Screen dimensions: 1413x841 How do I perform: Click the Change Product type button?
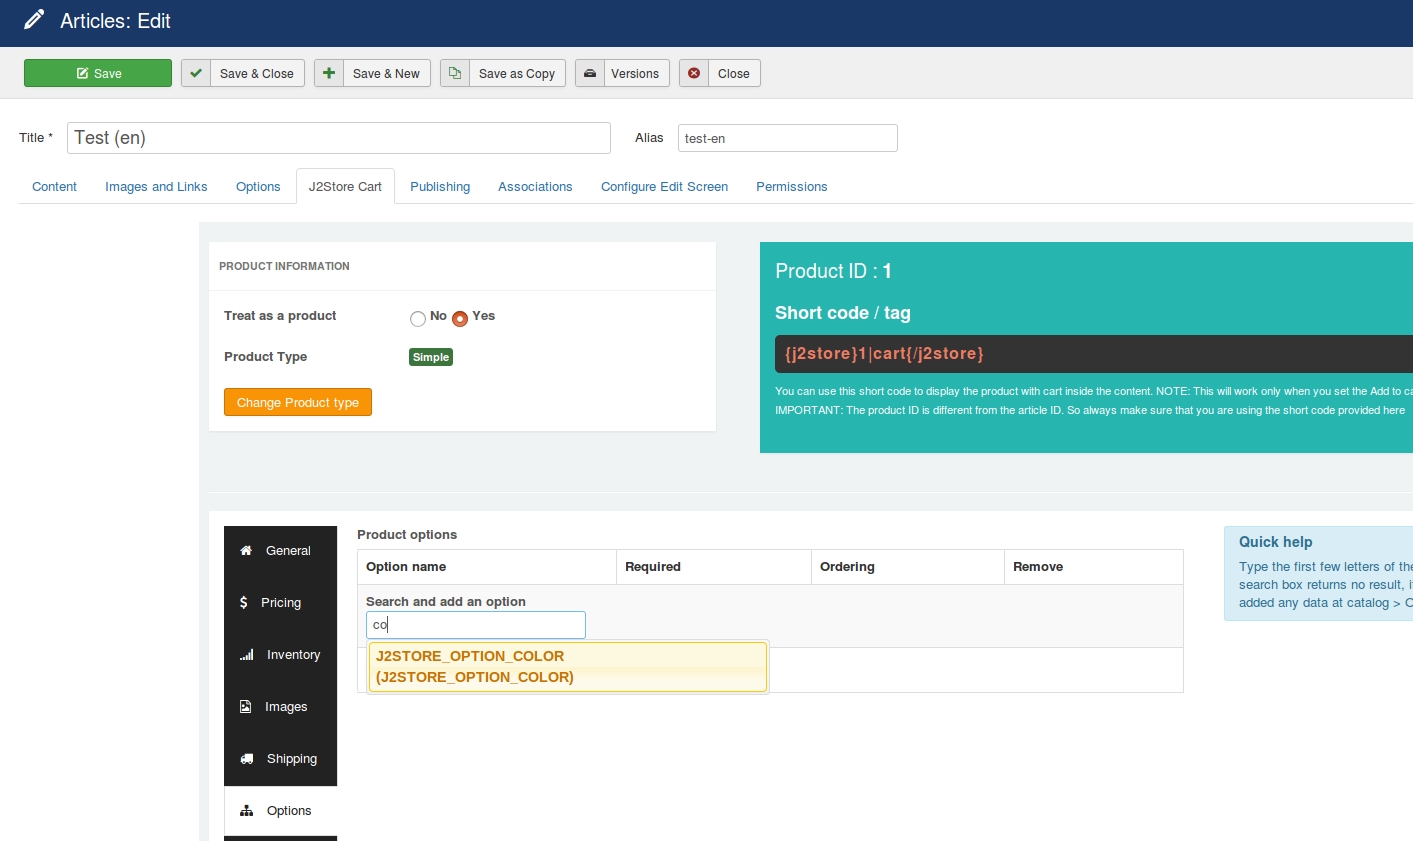click(x=298, y=402)
